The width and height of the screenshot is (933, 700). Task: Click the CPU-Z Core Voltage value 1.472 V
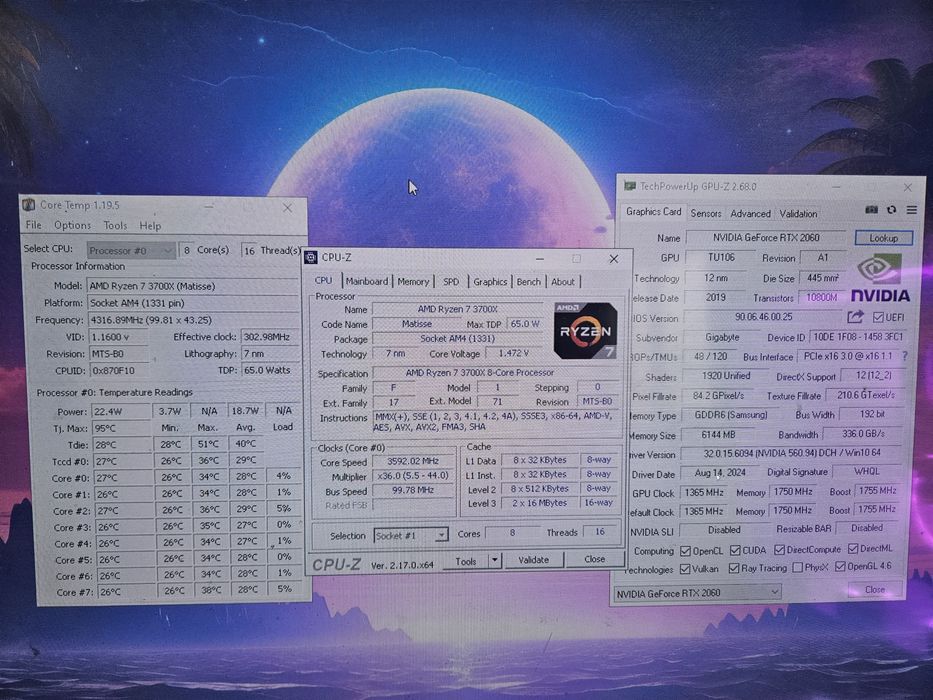pos(514,353)
